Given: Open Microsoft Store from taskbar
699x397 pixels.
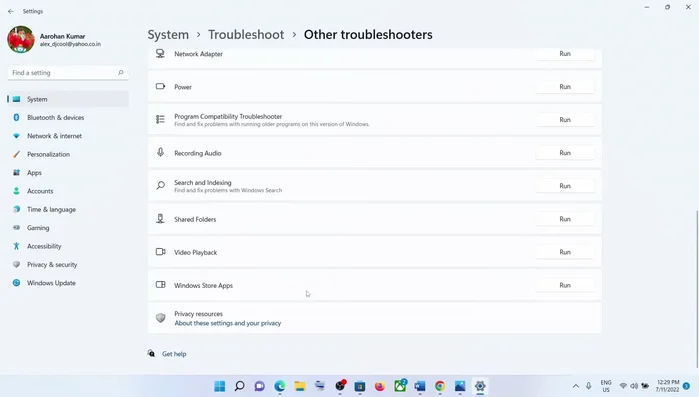Looking at the screenshot, I should [x=360, y=386].
